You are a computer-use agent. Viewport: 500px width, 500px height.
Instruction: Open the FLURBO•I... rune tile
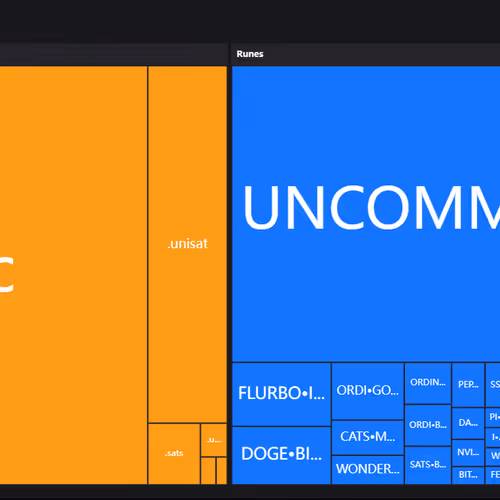[281, 394]
